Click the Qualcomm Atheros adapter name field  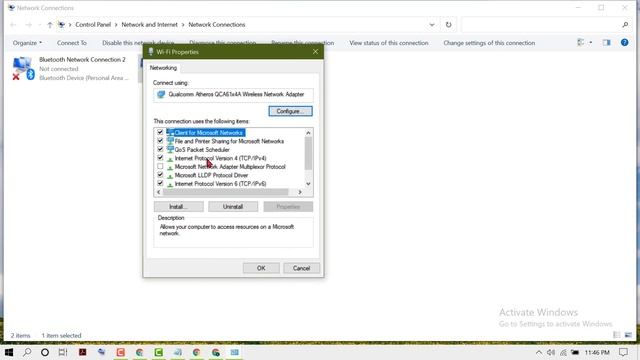pos(233,95)
